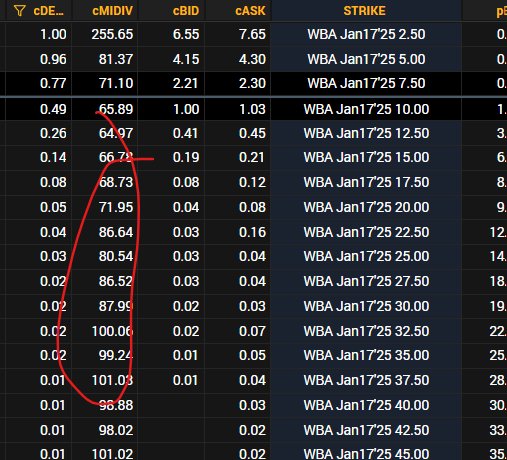
Task: Click call ask price 0.16
Action: tap(252, 232)
